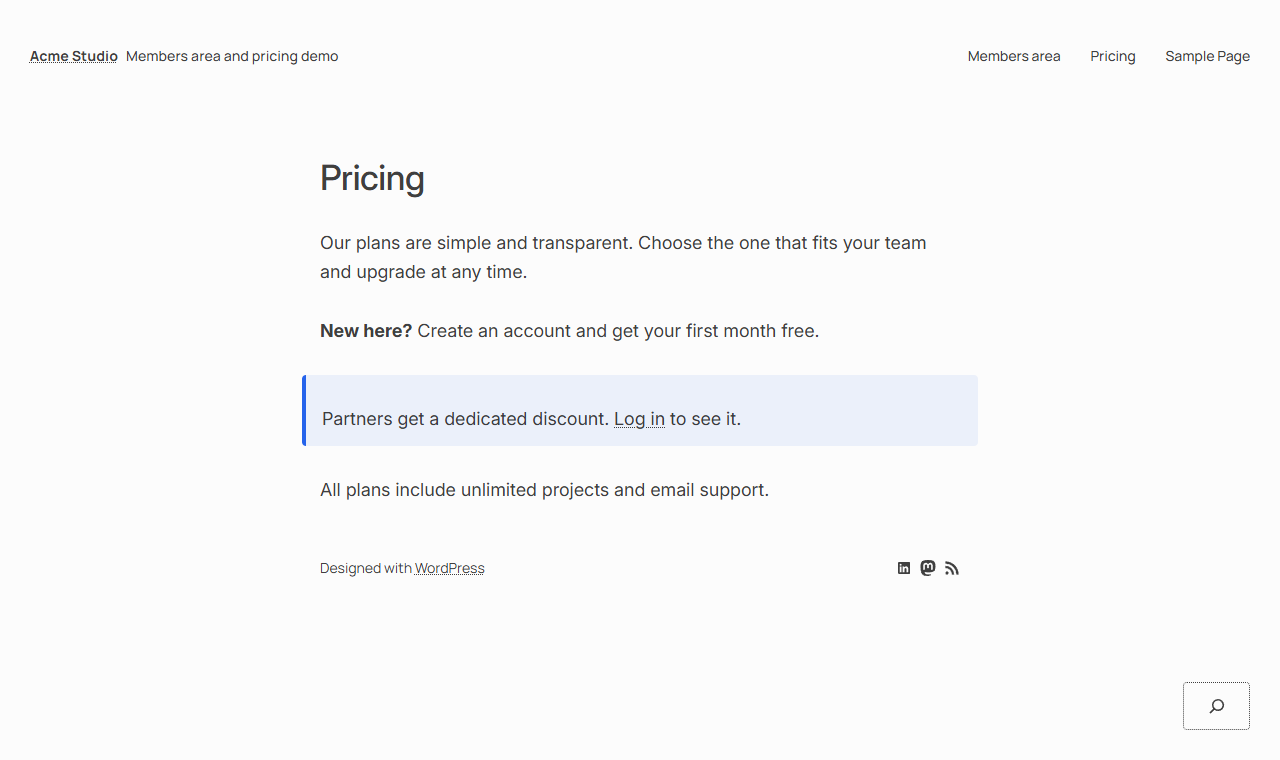Open Sample Page from the navigation
The width and height of the screenshot is (1280, 760).
click(x=1207, y=56)
